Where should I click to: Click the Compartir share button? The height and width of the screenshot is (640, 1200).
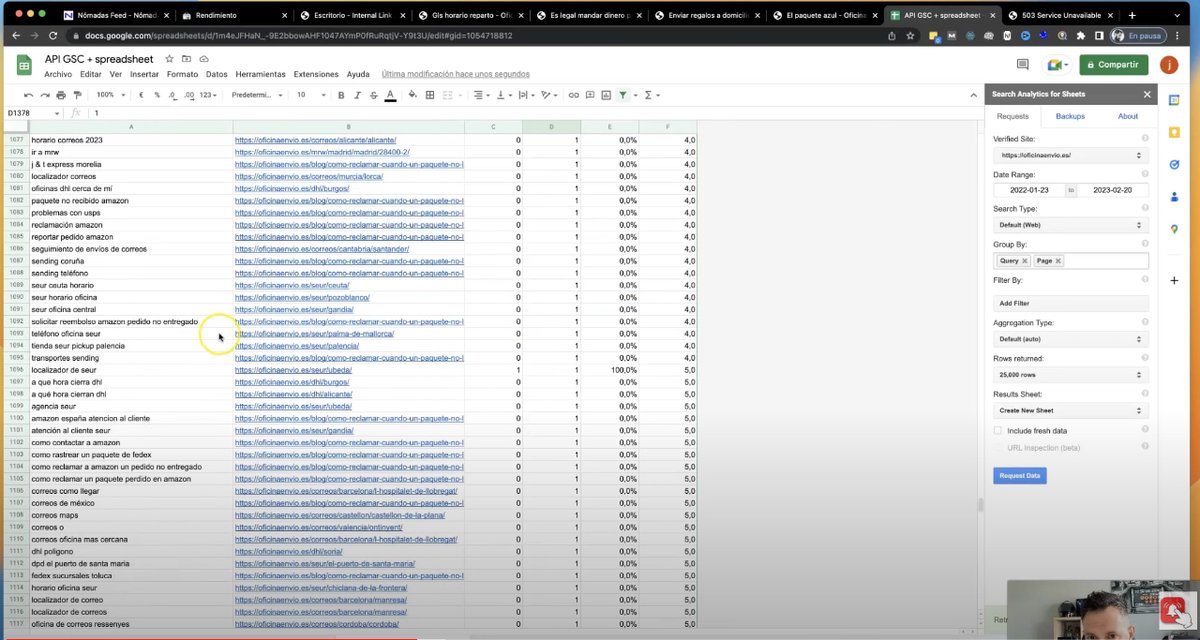click(x=1113, y=65)
